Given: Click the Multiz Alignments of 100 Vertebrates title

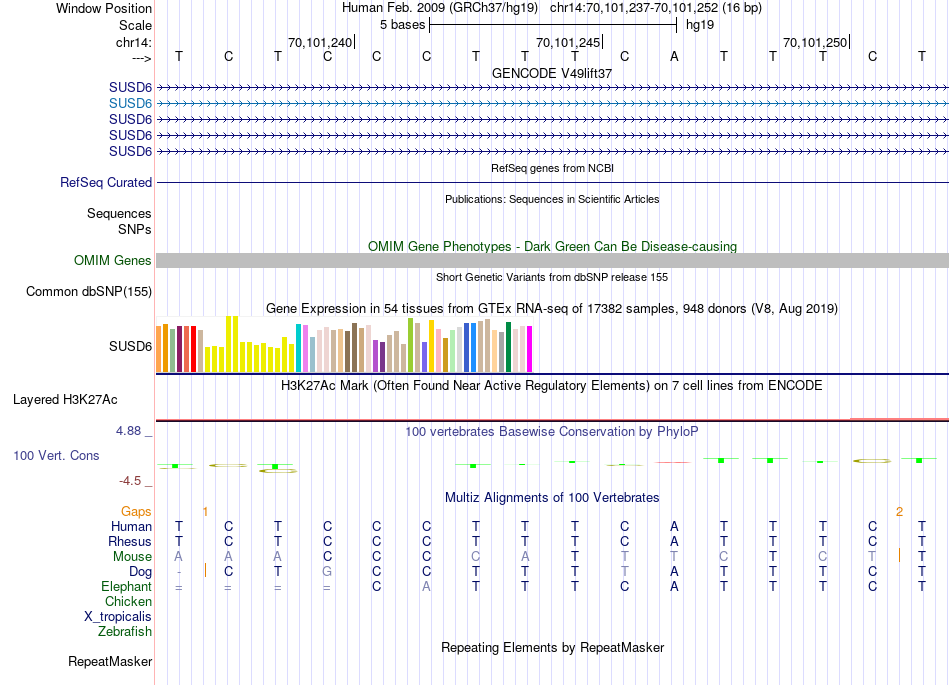Looking at the screenshot, I should pyautogui.click(x=552, y=498).
